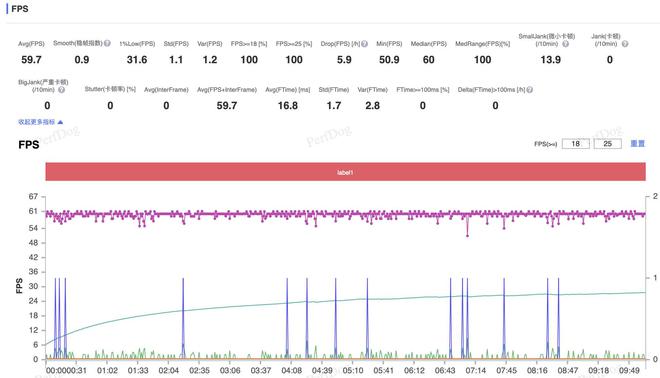
Task: Click the BigJank help question icon
Action: click(61, 90)
